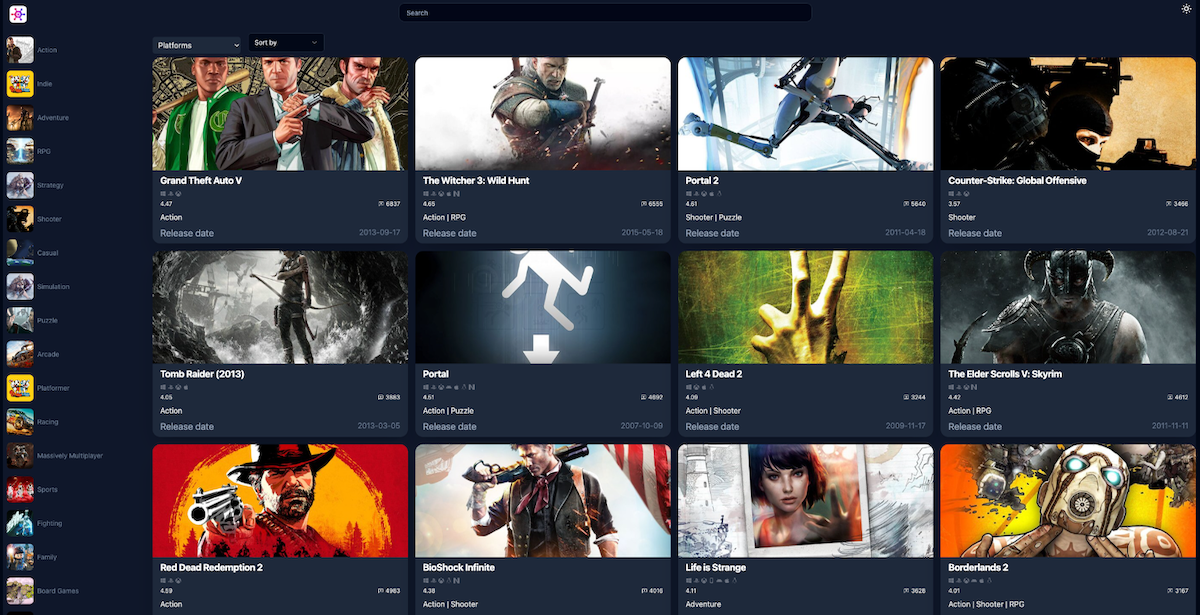
Task: Open the Counter-Strike: Global Offensive cover image
Action: pos(1068,113)
